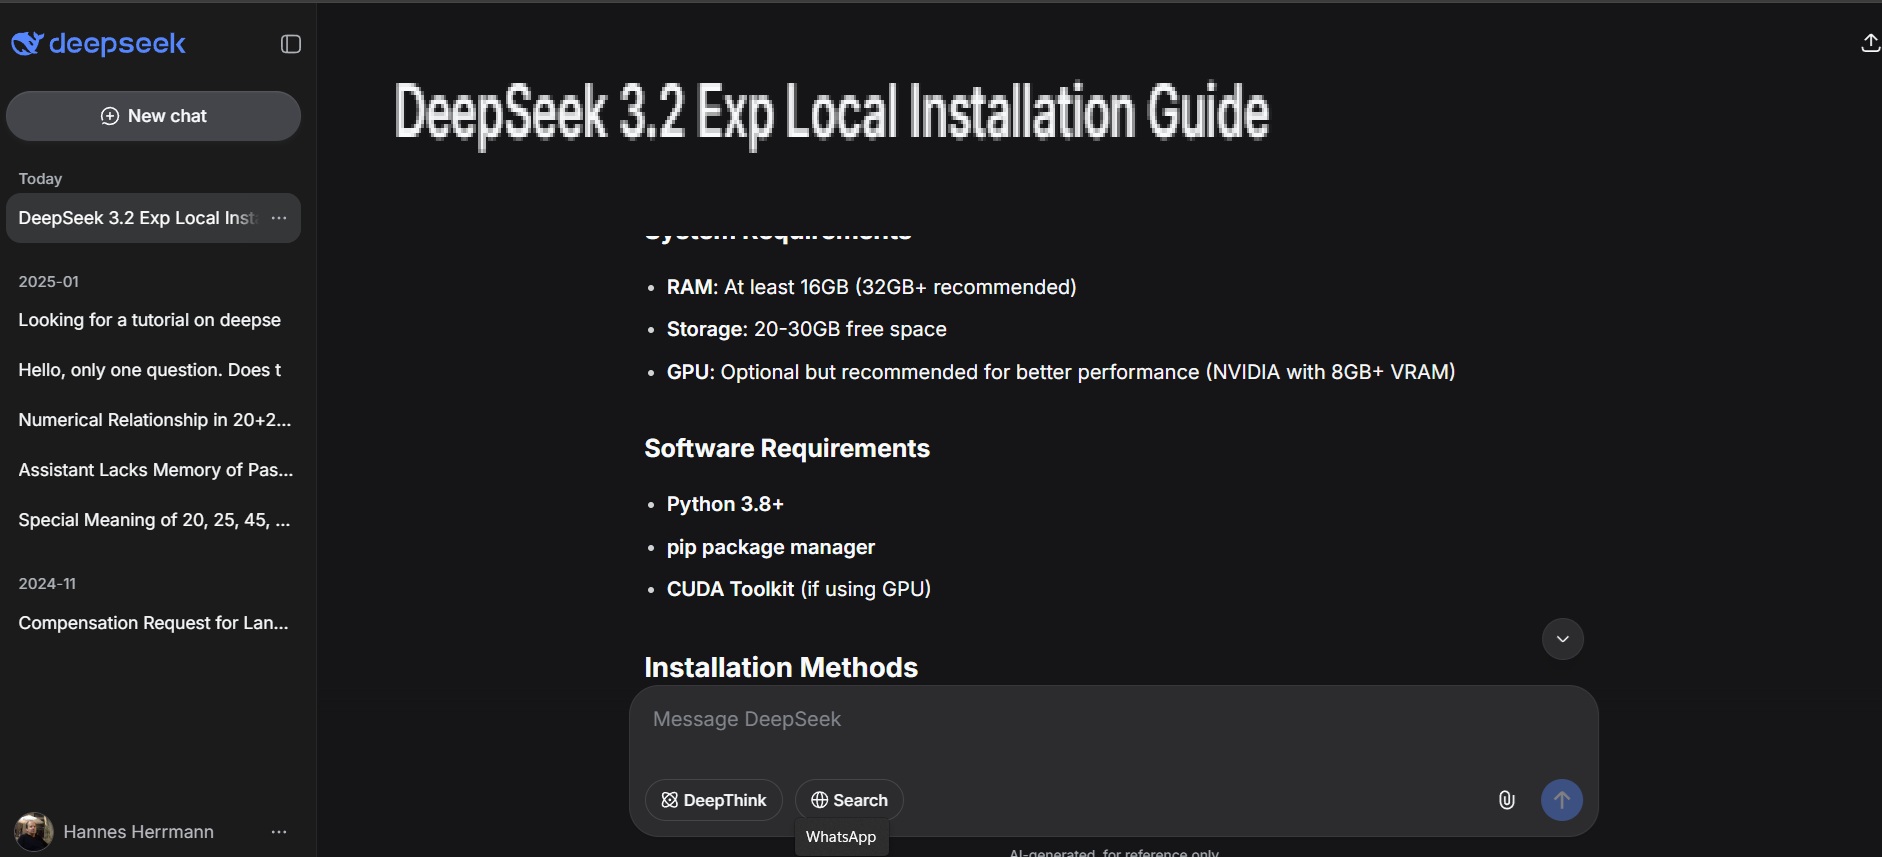Toggle DeepThink mode
Image resolution: width=1882 pixels, height=857 pixels.
tap(714, 800)
